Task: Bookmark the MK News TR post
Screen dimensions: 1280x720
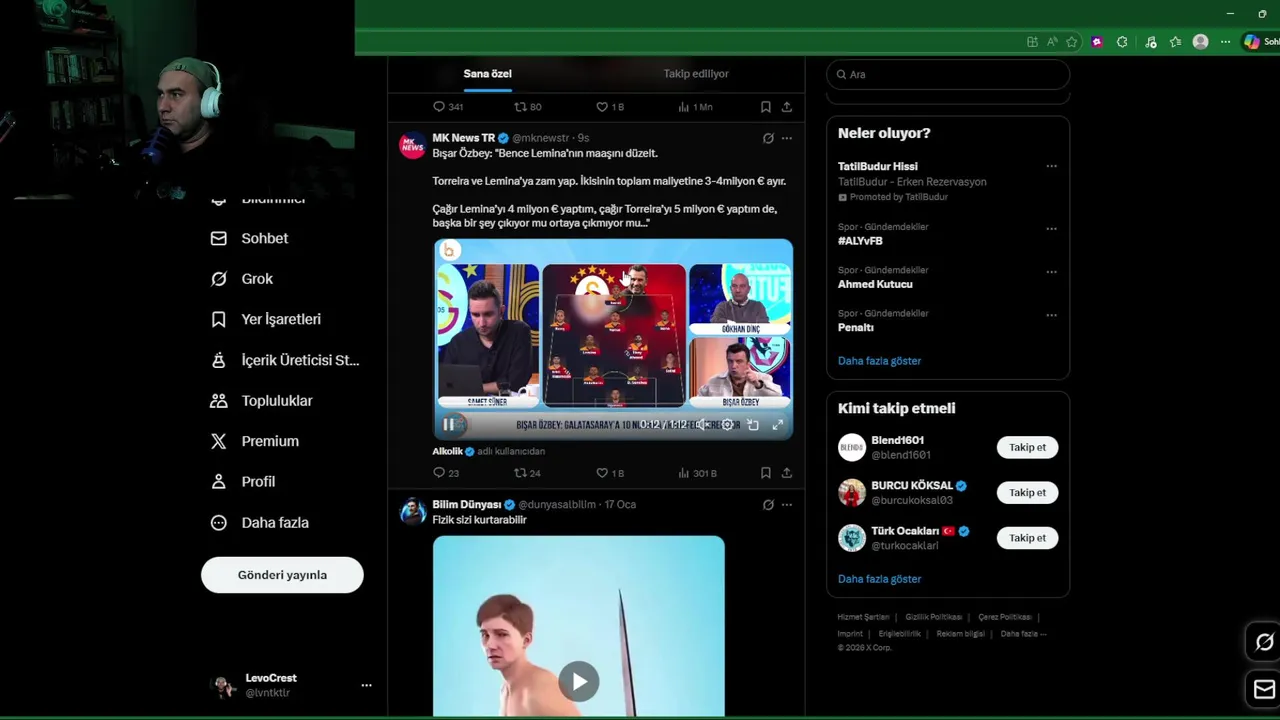Action: [765, 473]
